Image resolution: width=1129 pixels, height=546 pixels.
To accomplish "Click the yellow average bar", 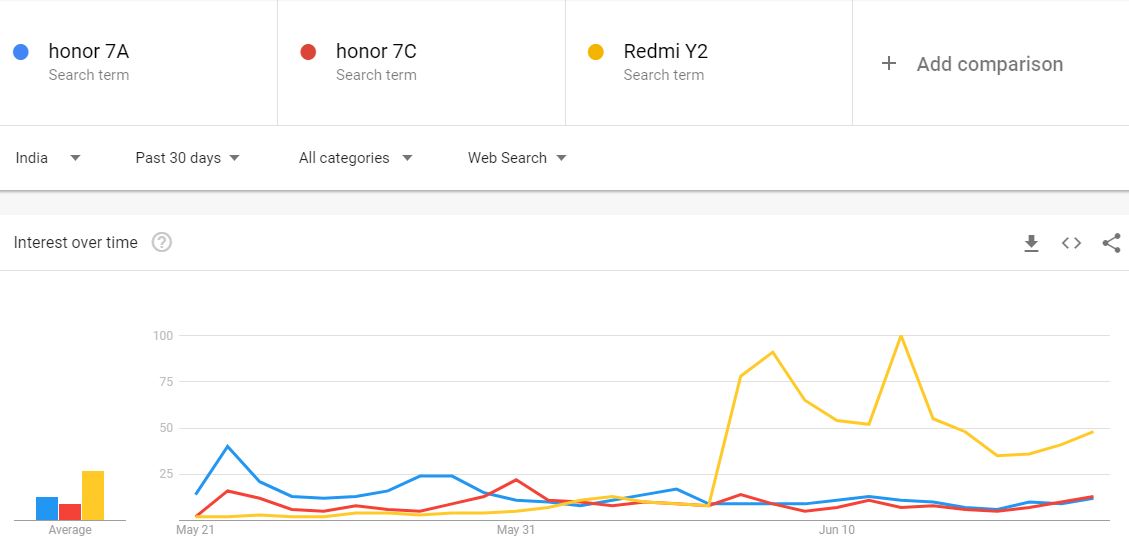I will [x=92, y=495].
